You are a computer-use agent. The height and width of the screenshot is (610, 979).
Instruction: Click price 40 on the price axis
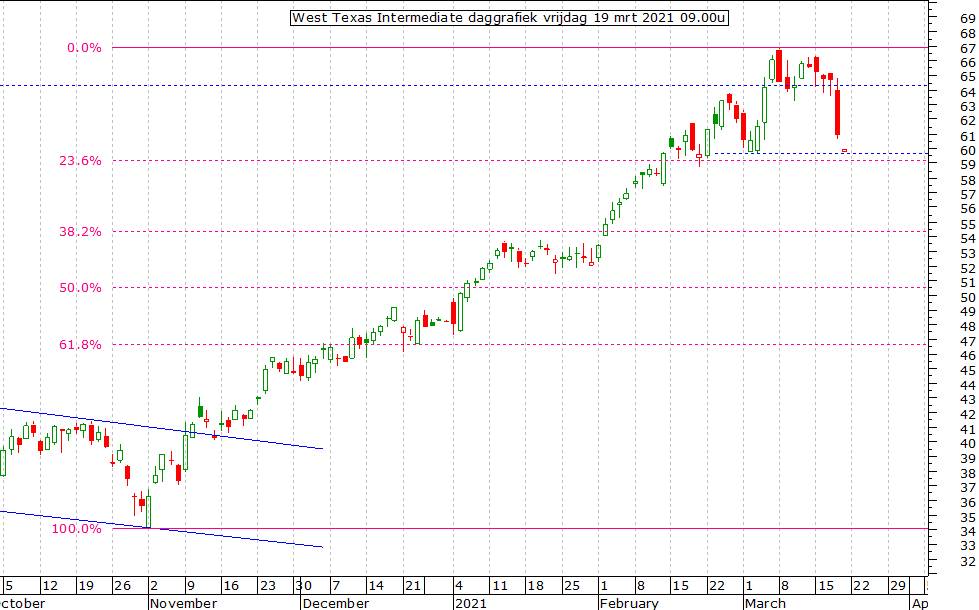[x=968, y=444]
